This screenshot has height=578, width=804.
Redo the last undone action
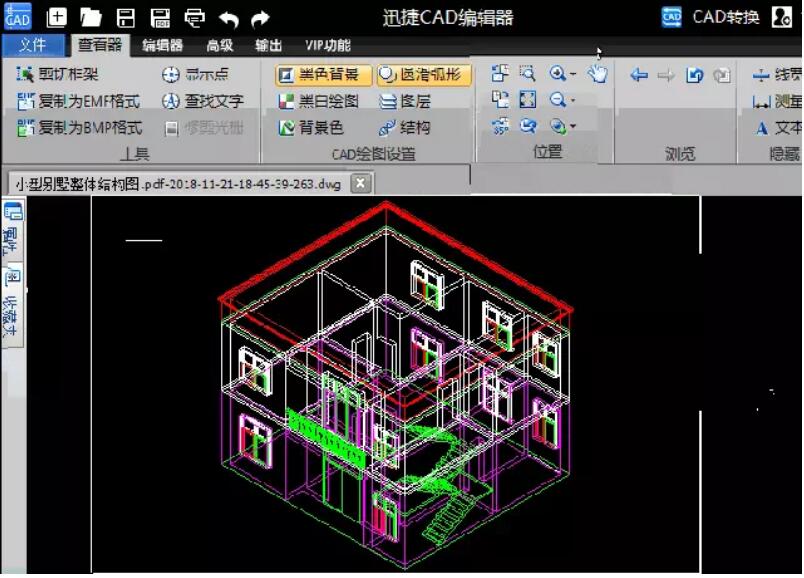260,19
